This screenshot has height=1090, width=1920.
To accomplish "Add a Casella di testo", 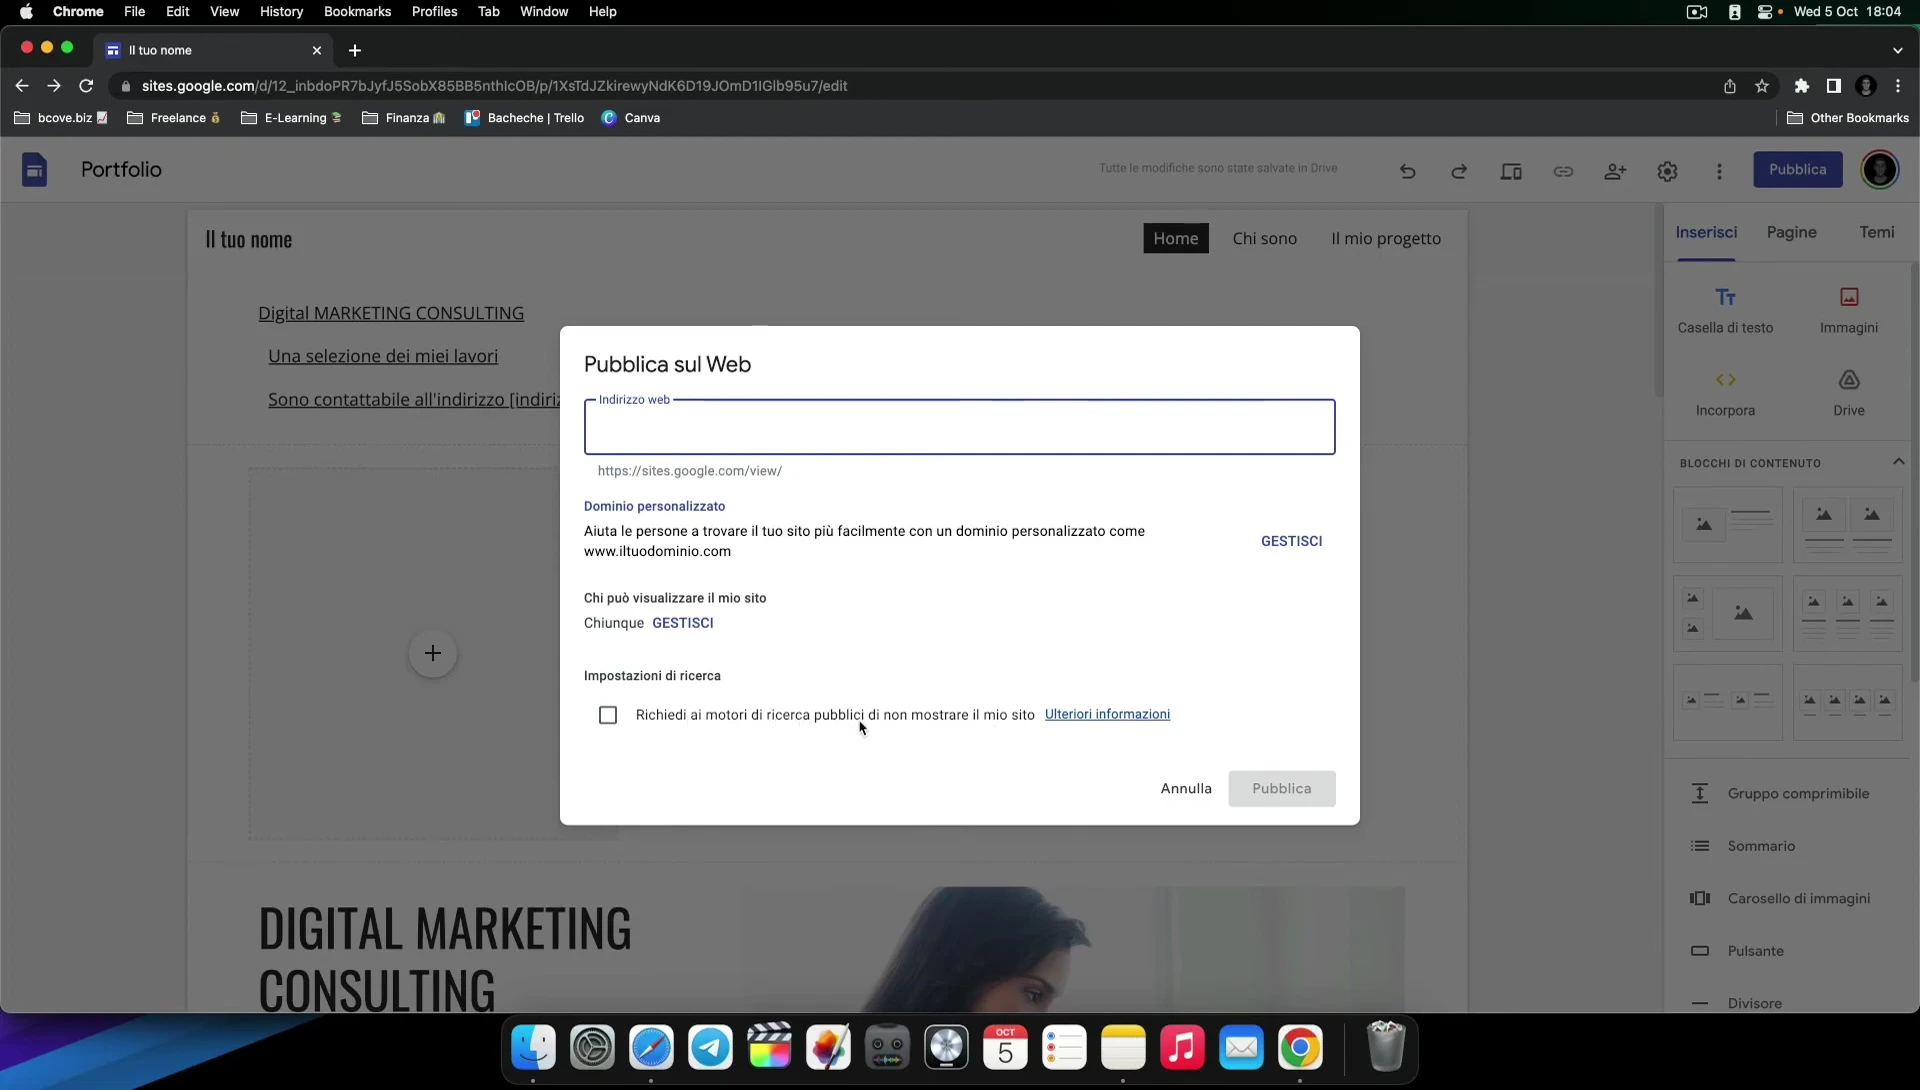I will 1726,307.
